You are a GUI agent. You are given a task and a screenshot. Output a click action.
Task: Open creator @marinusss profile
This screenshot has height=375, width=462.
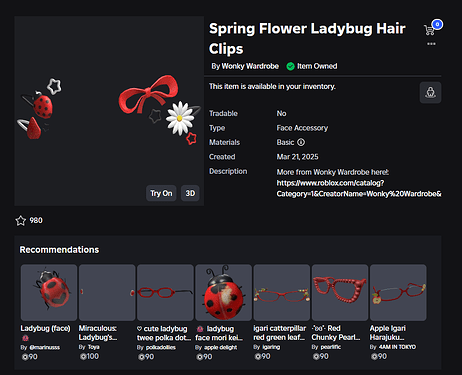click(x=45, y=347)
